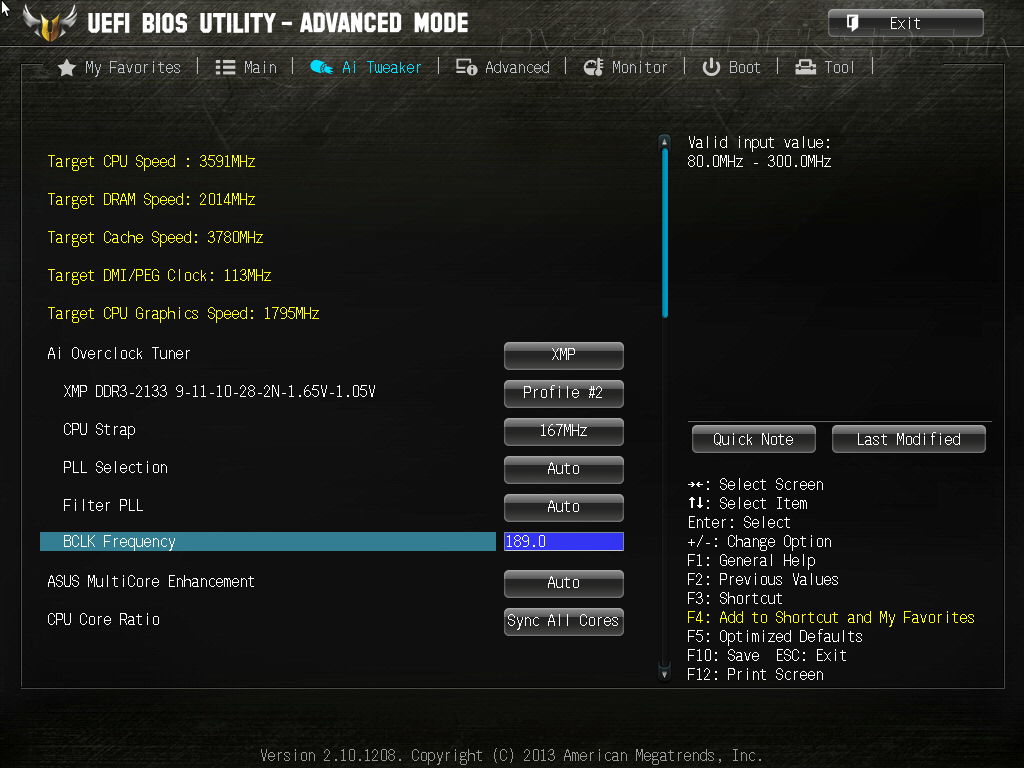Open the Filter PLL Auto dropdown

coord(564,507)
